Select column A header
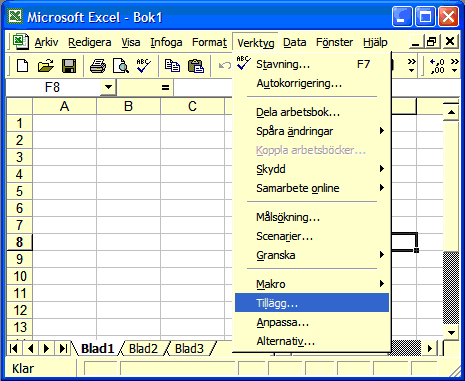The image size is (465, 381). pyautogui.click(x=64, y=106)
